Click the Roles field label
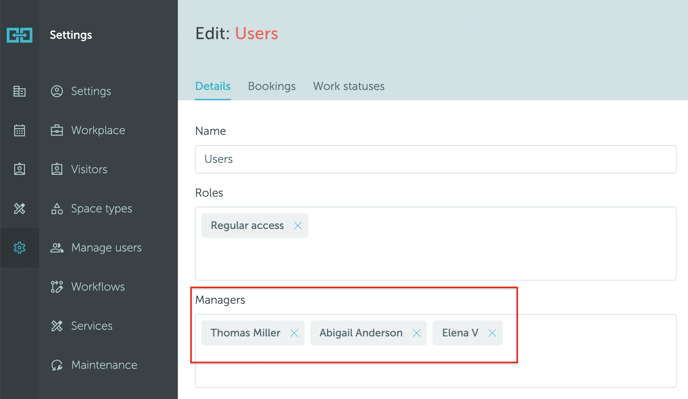 click(x=209, y=193)
